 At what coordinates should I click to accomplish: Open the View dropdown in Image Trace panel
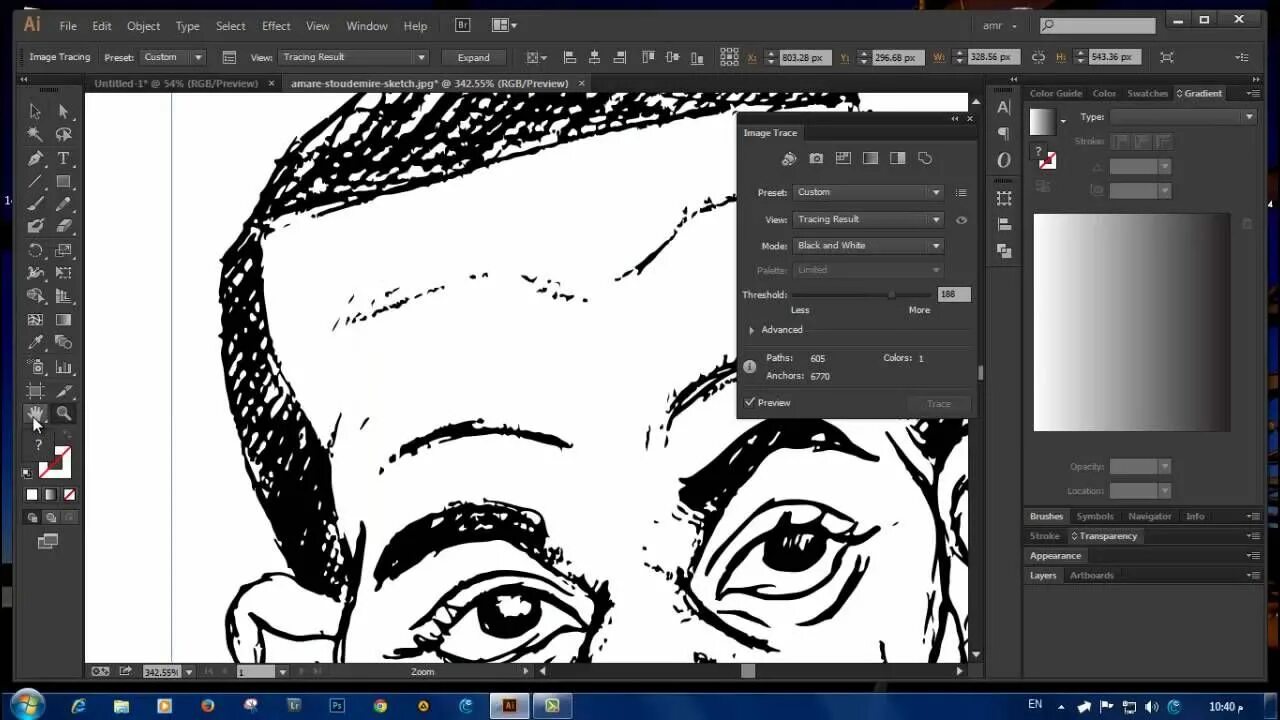coord(868,219)
